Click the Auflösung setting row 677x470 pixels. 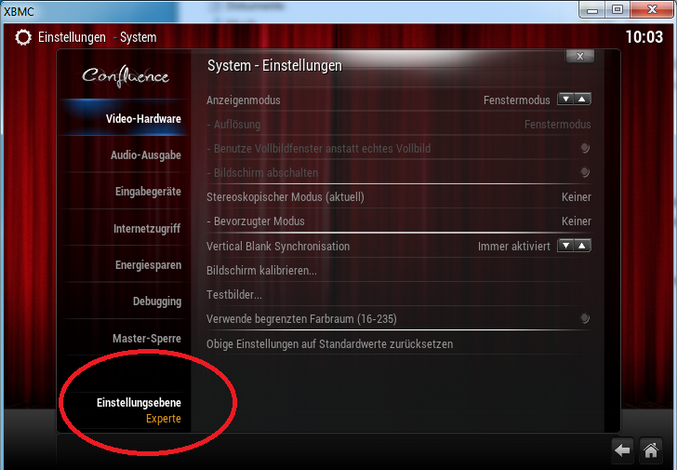coord(399,124)
